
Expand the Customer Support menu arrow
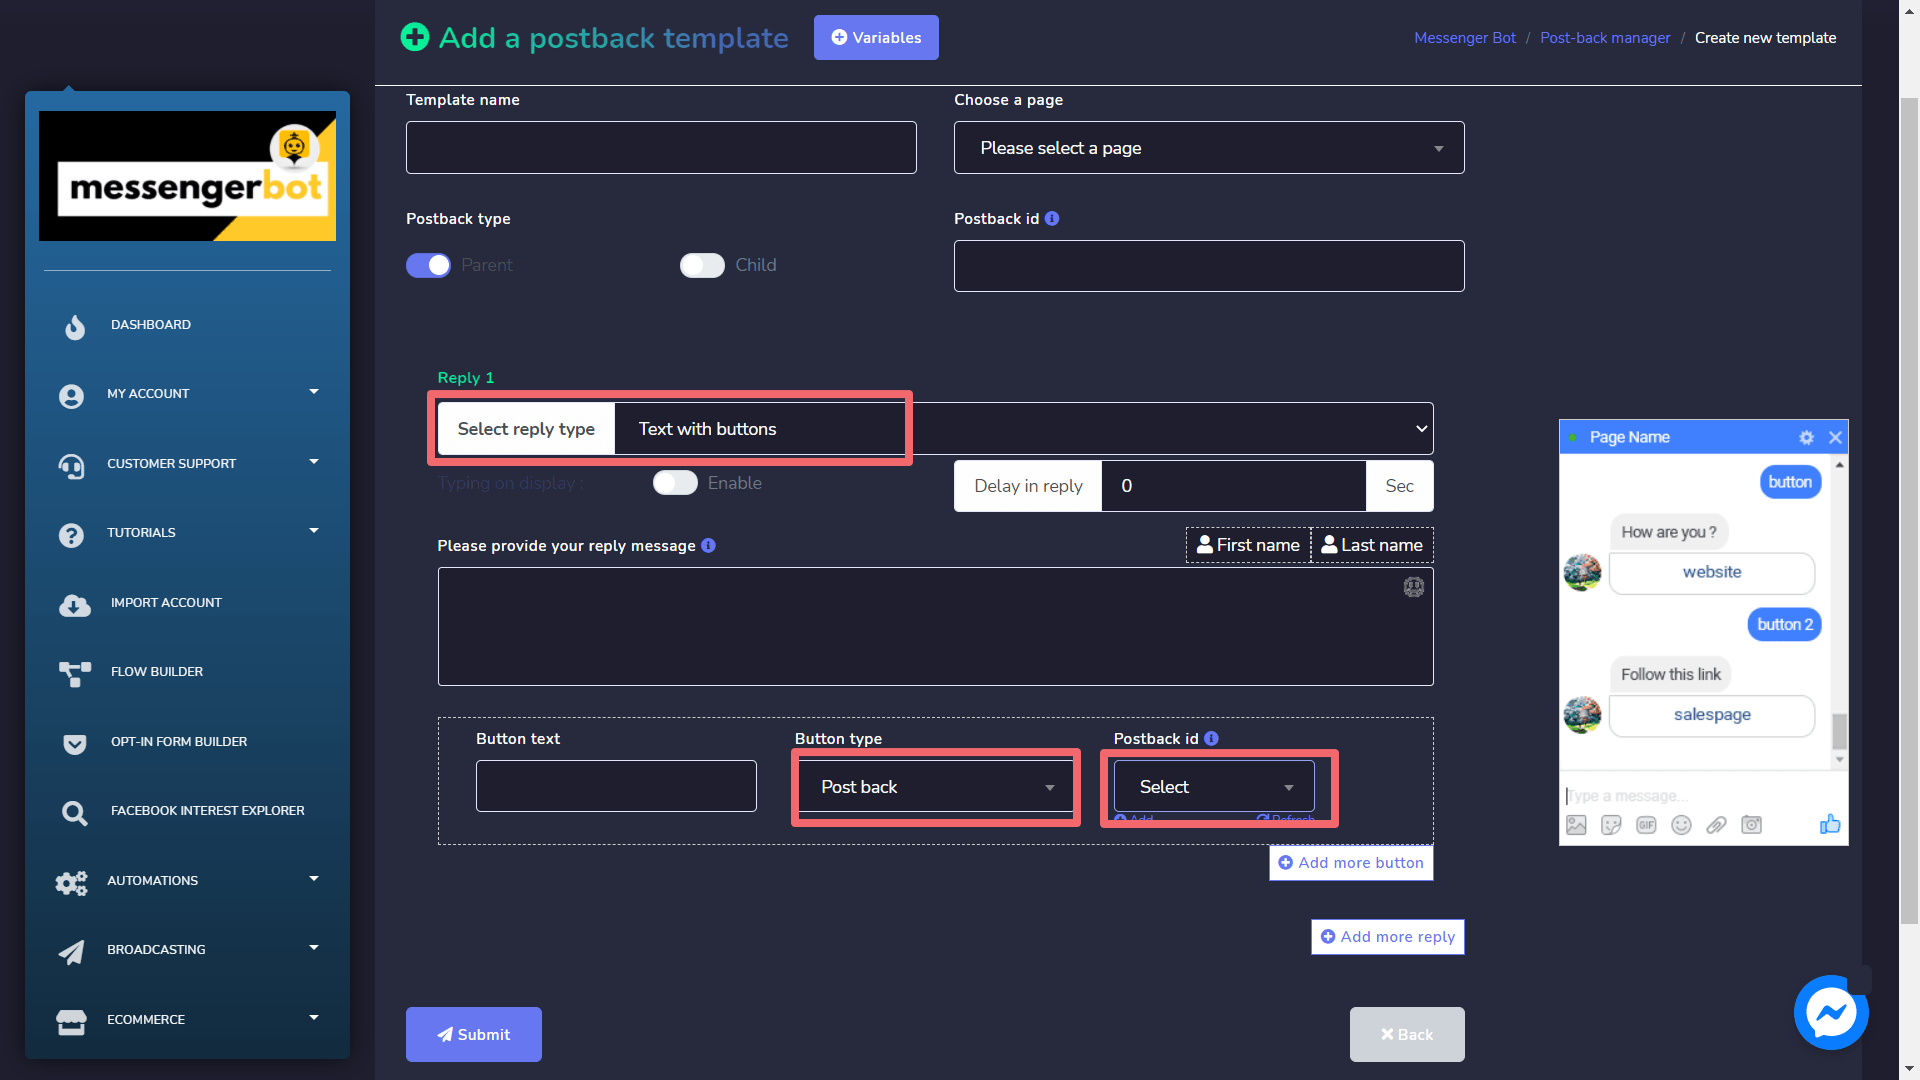click(314, 462)
